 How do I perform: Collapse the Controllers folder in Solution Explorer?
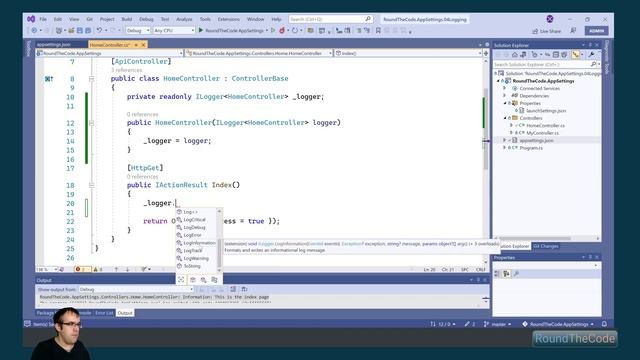pyautogui.click(x=505, y=118)
